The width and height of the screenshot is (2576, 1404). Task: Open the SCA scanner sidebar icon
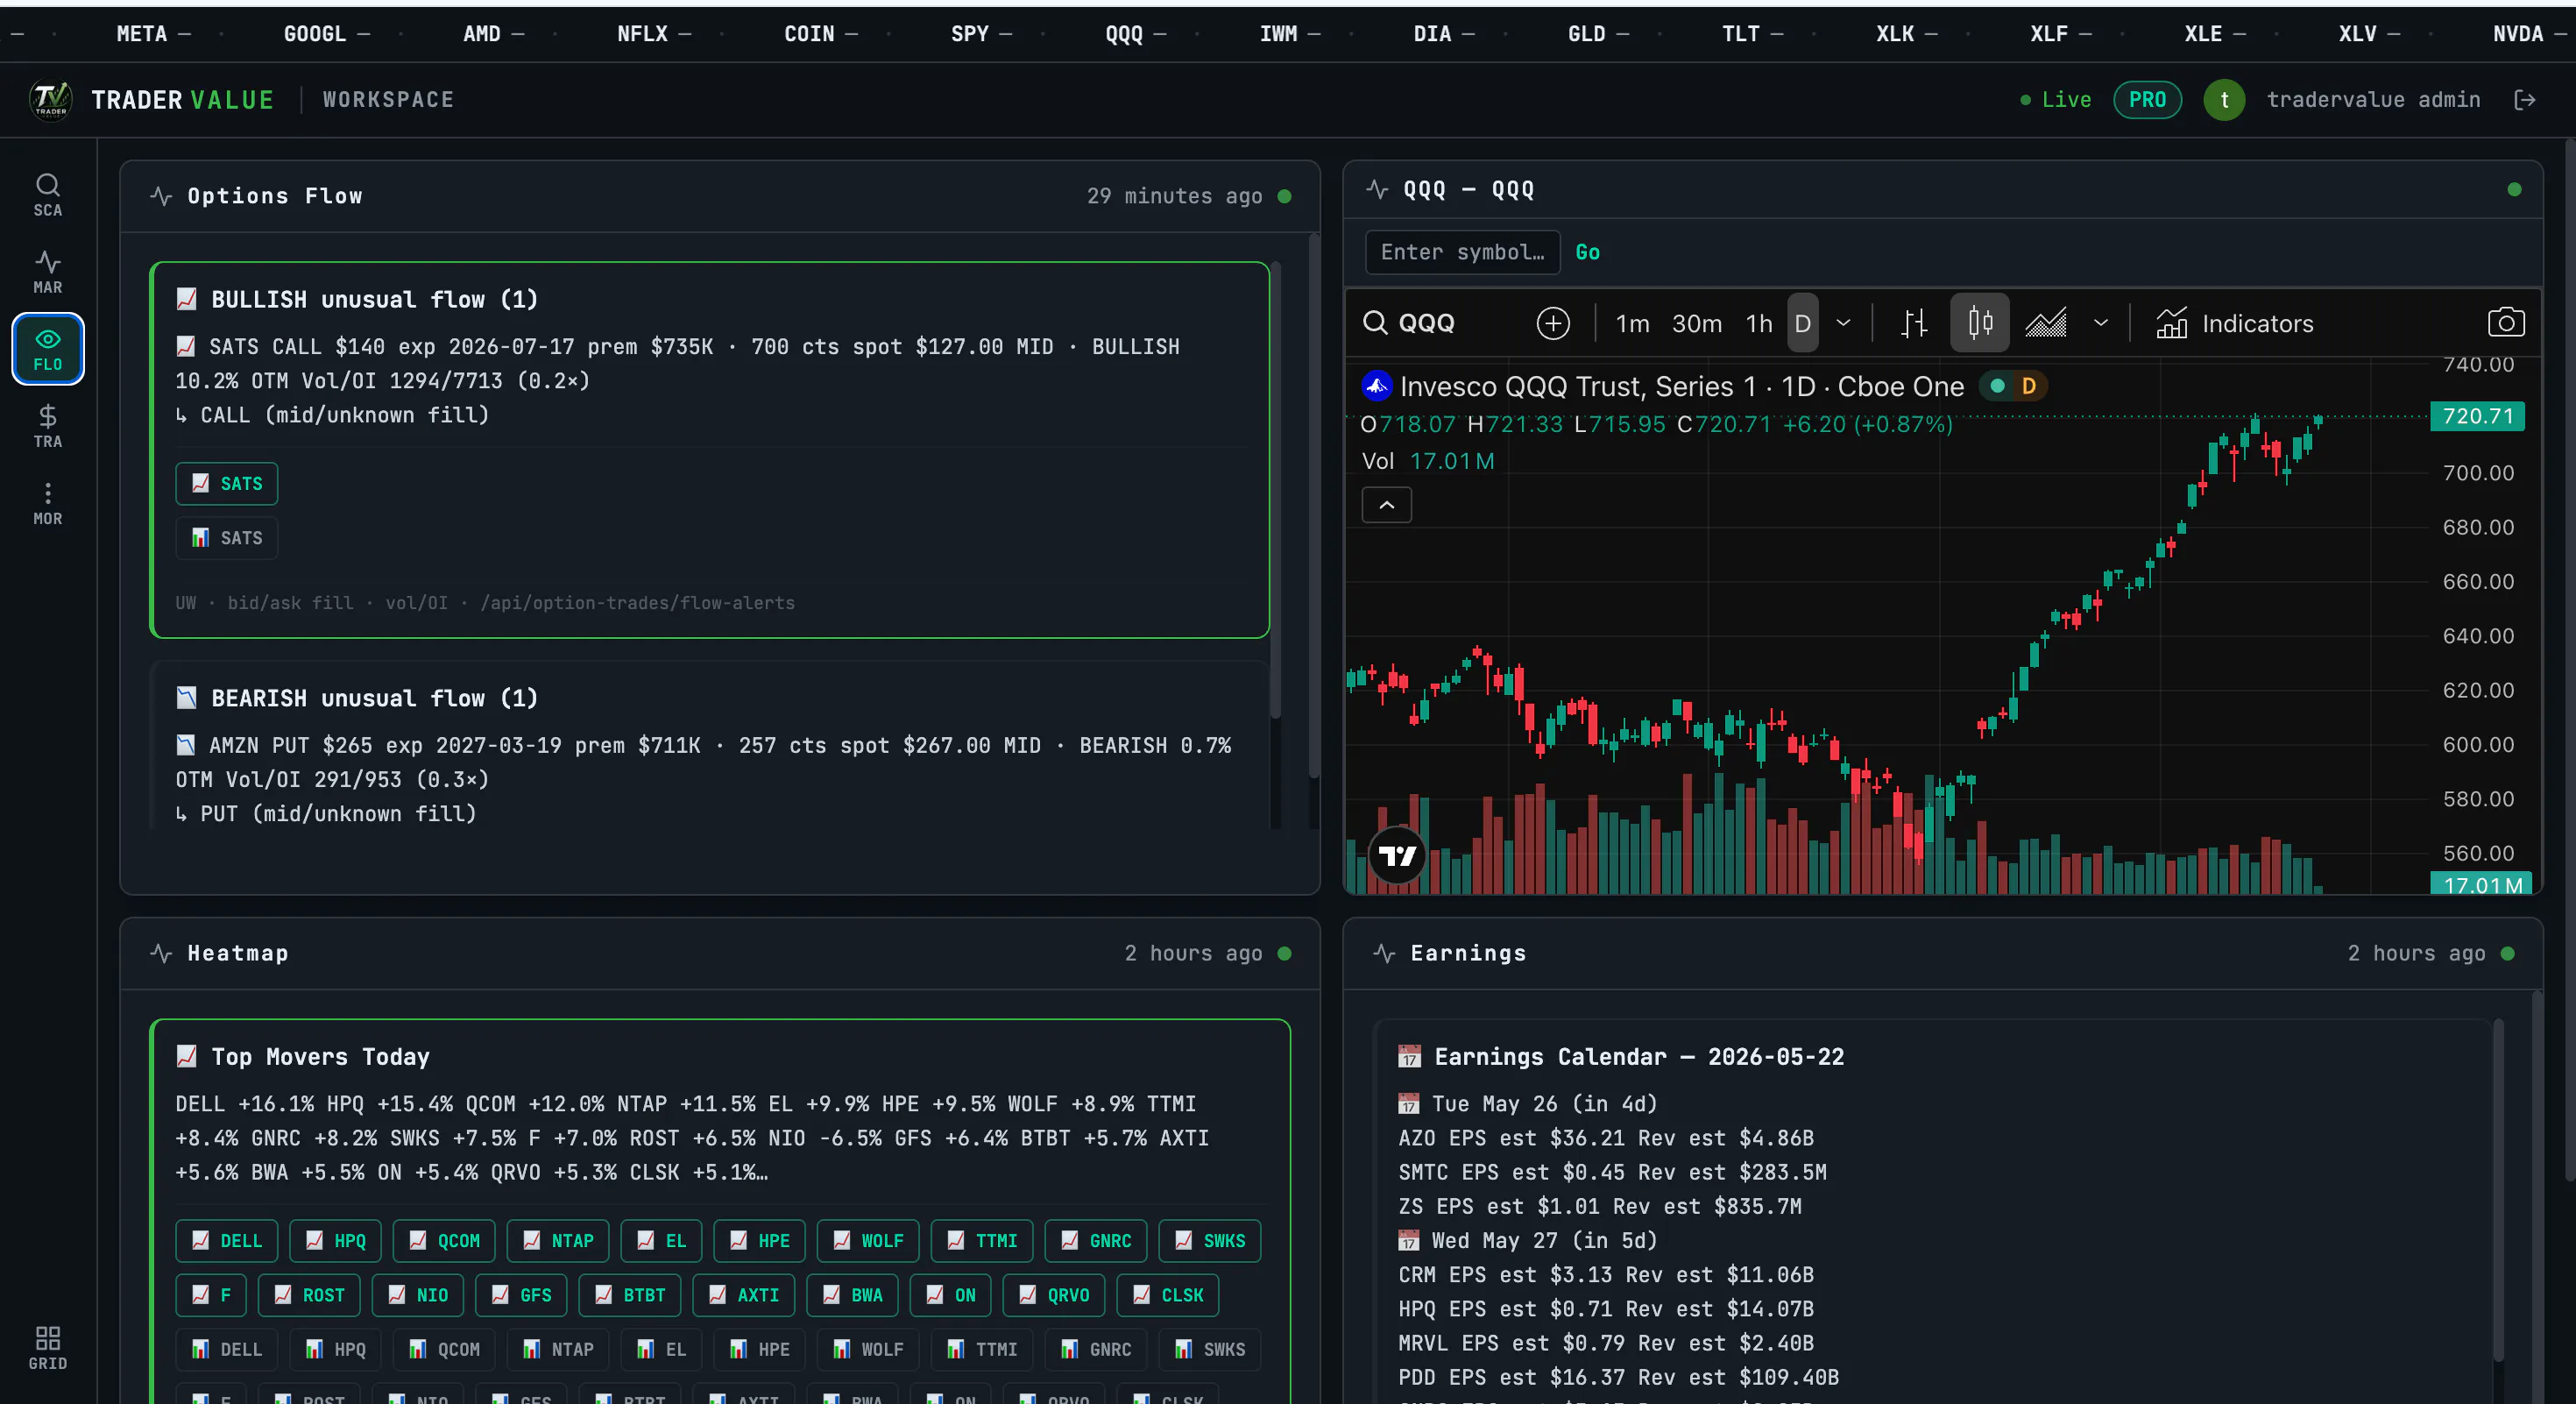coord(47,195)
